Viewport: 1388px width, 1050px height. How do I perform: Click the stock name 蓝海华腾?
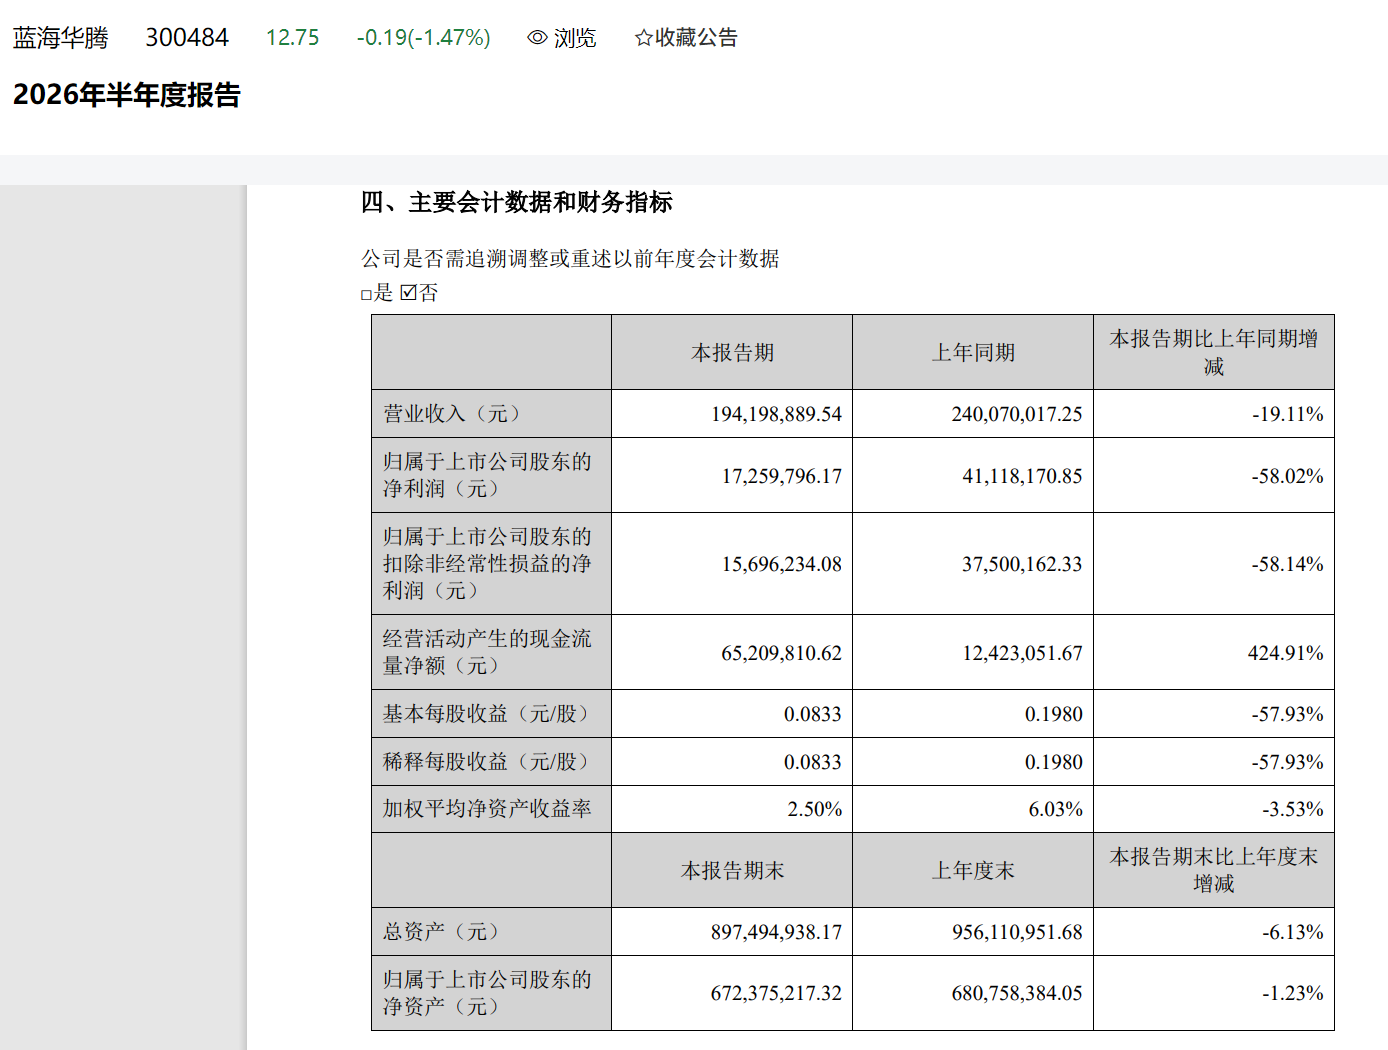(x=61, y=38)
